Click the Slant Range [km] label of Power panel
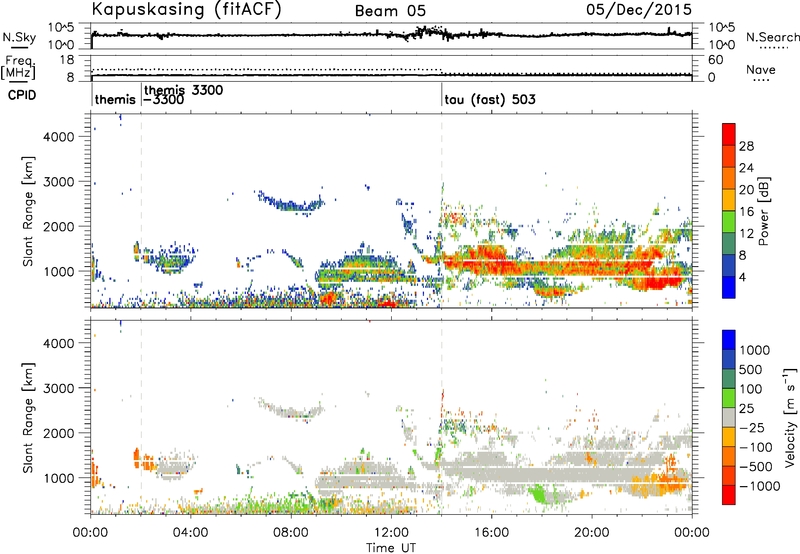The width and height of the screenshot is (800, 554). click(29, 211)
